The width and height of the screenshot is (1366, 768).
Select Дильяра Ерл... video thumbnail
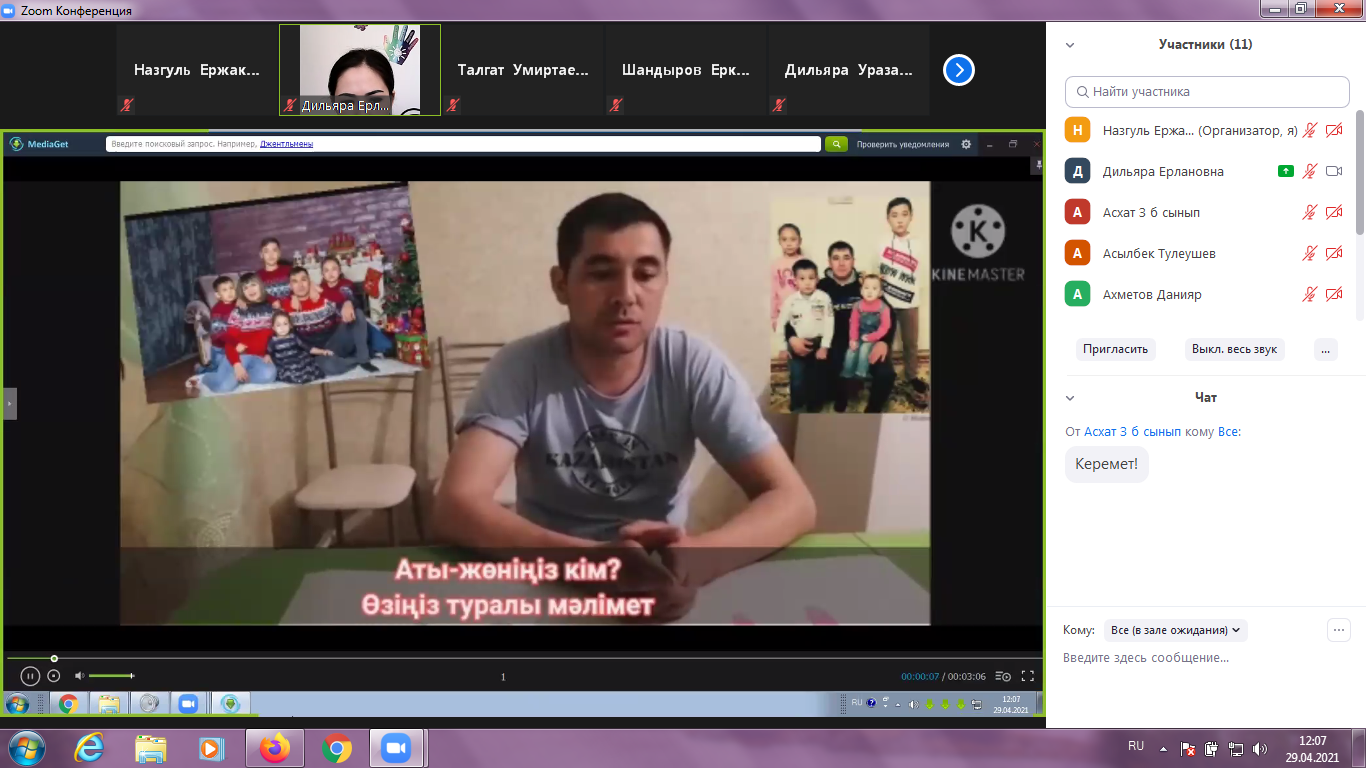(x=360, y=70)
